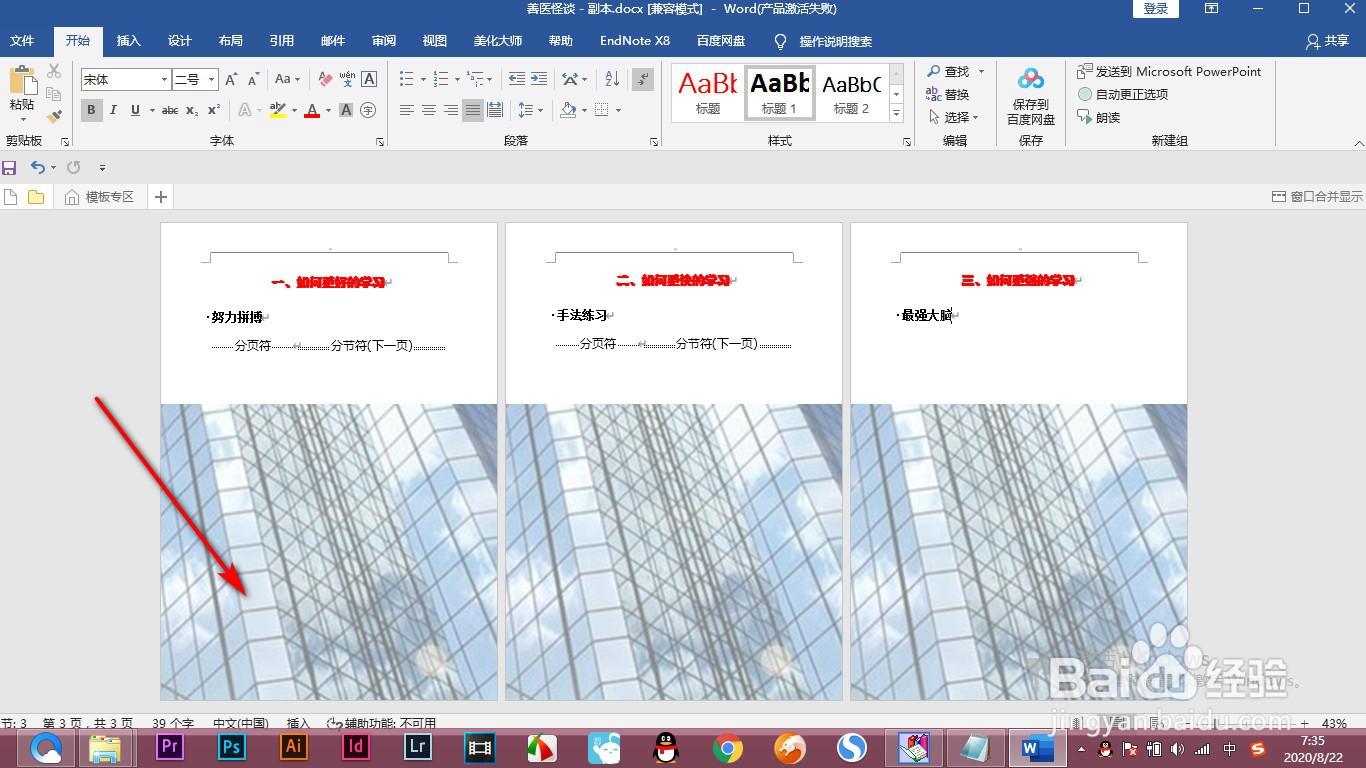
Task: Open the font size dropdown (二号)
Action: (212, 79)
